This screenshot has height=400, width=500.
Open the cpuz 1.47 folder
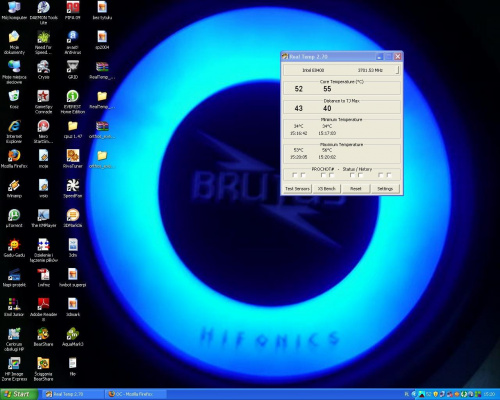coord(73,129)
